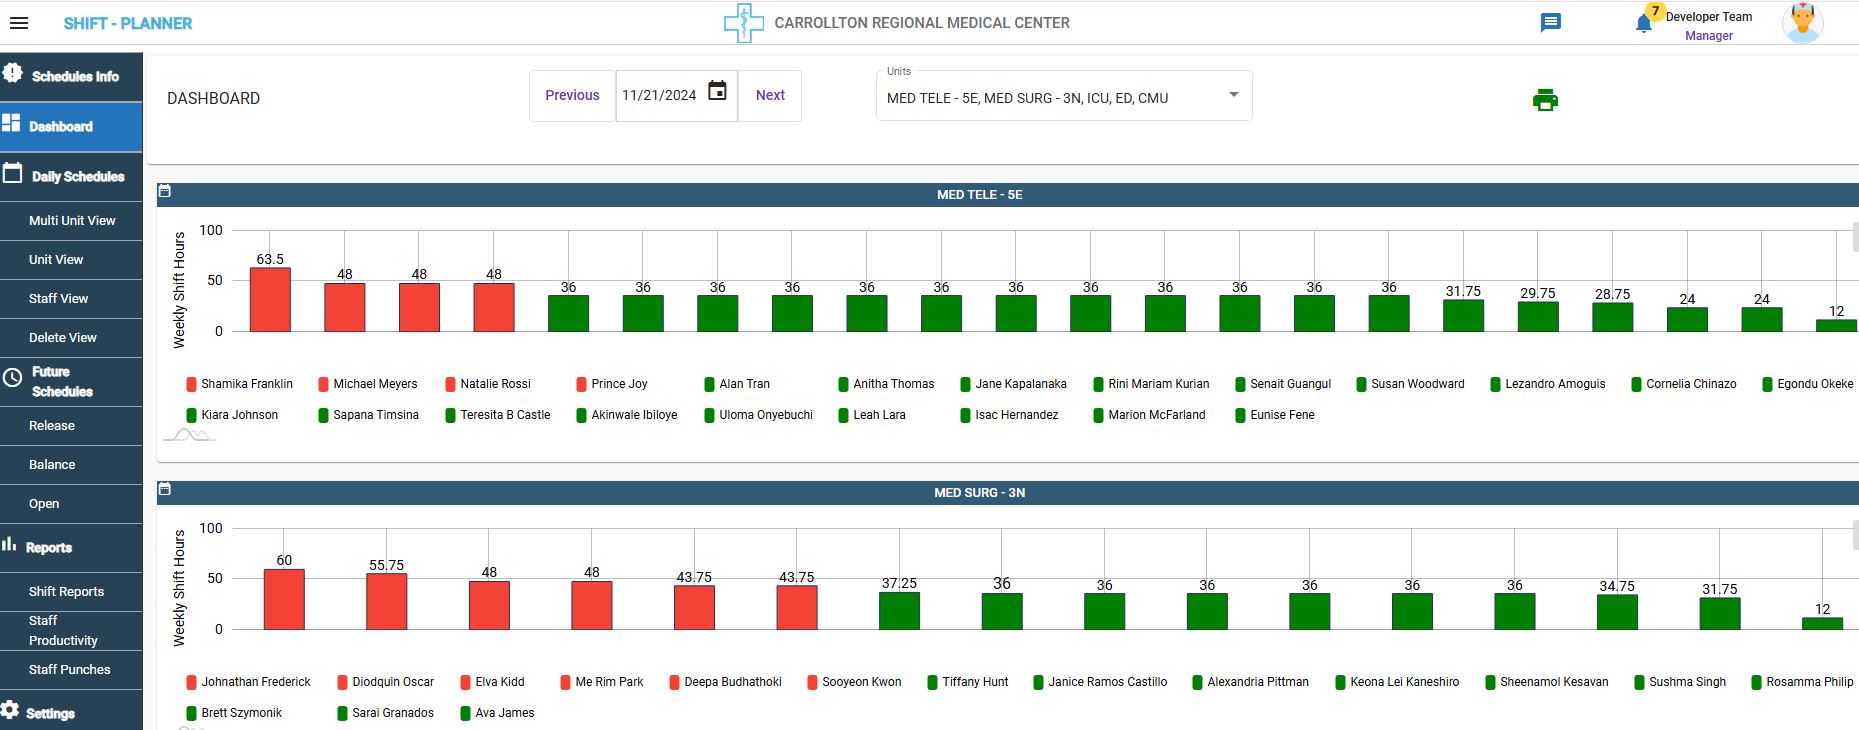Click the 63.5 hours red bar

(x=270, y=300)
